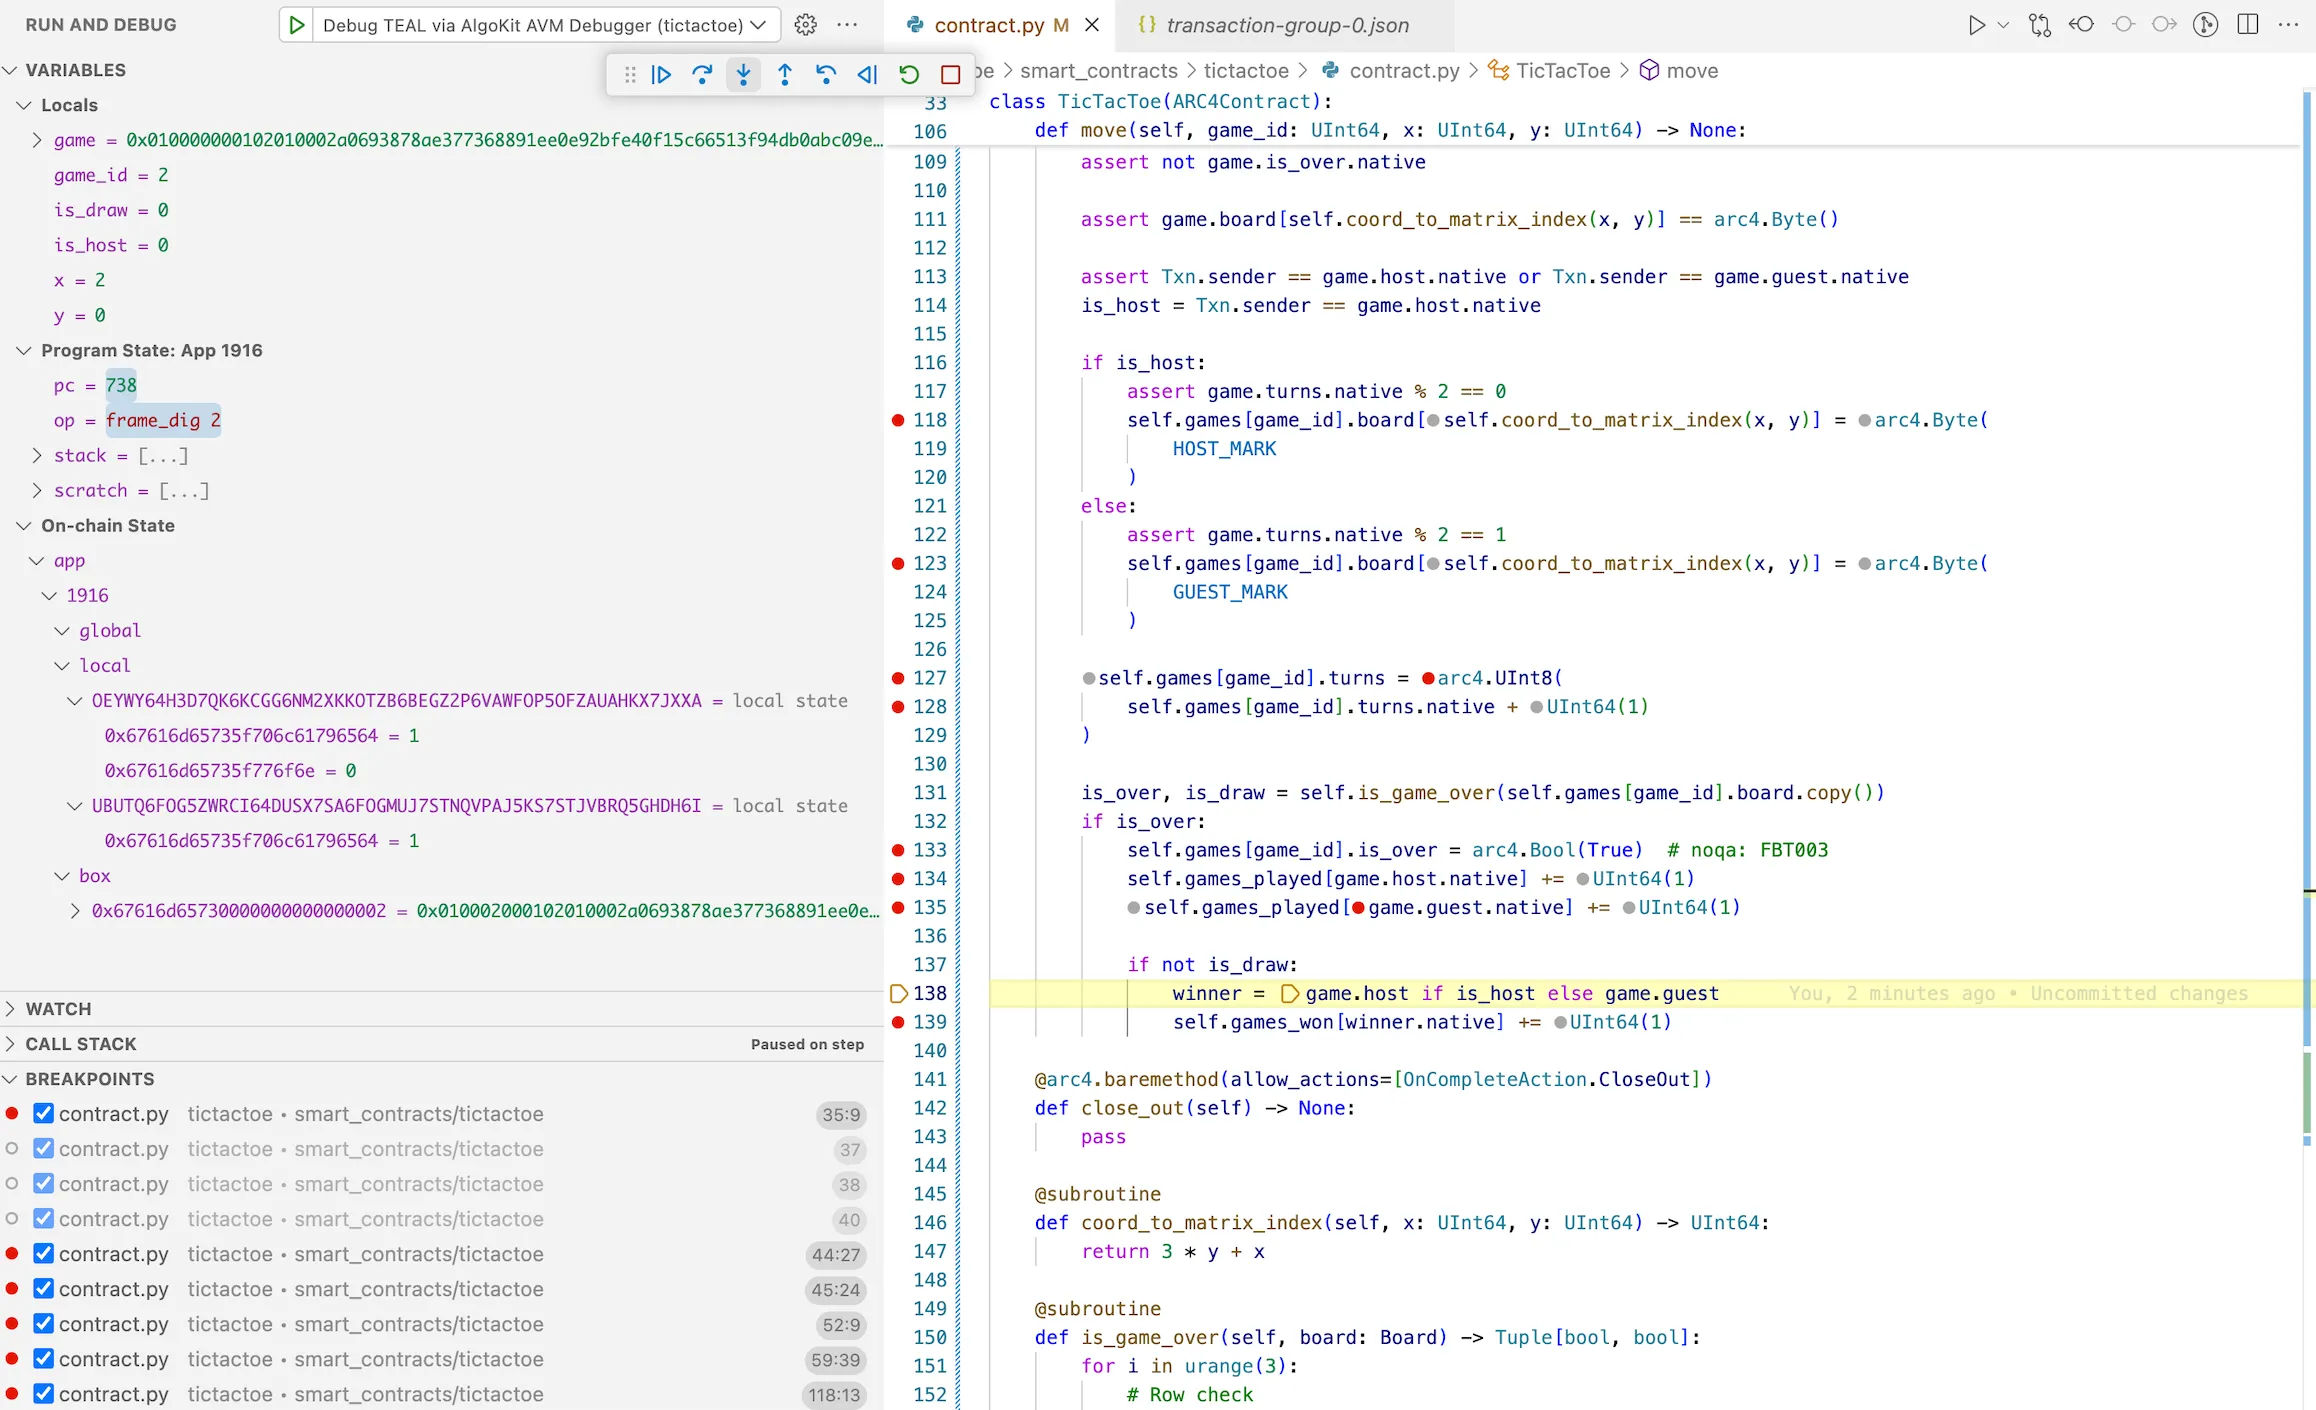Disable the breakpoint checkbox for line 118:13
Viewport: 2316px width, 1410px height.
point(43,1393)
